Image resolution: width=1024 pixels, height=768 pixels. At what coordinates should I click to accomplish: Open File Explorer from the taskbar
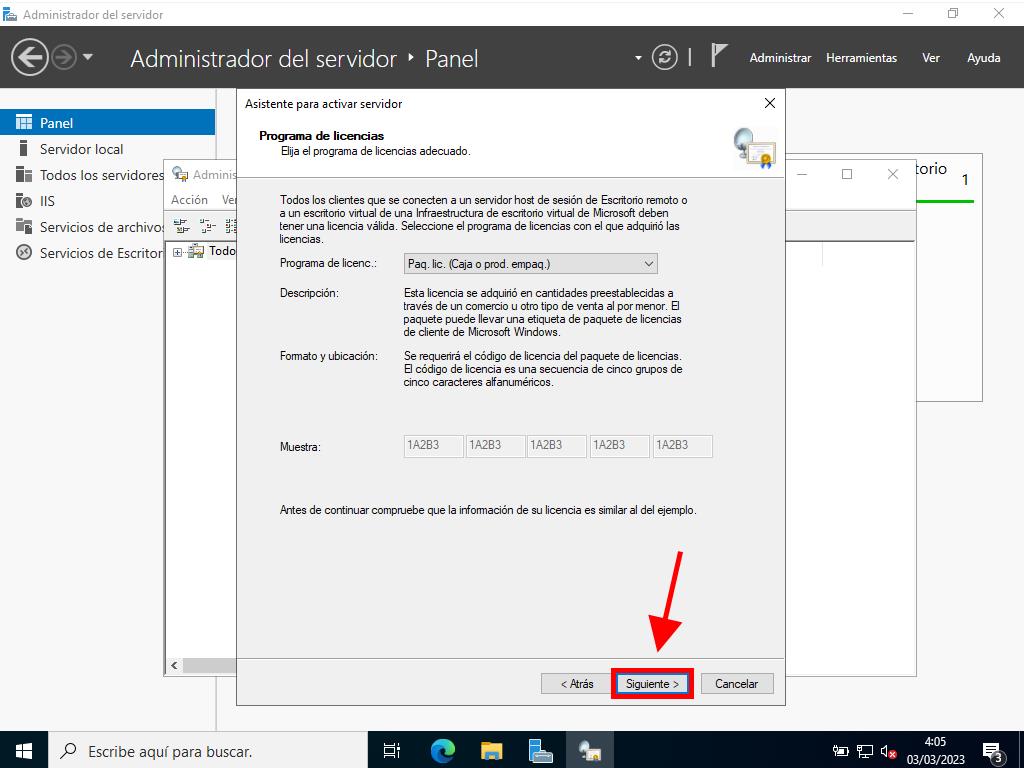[x=491, y=750]
